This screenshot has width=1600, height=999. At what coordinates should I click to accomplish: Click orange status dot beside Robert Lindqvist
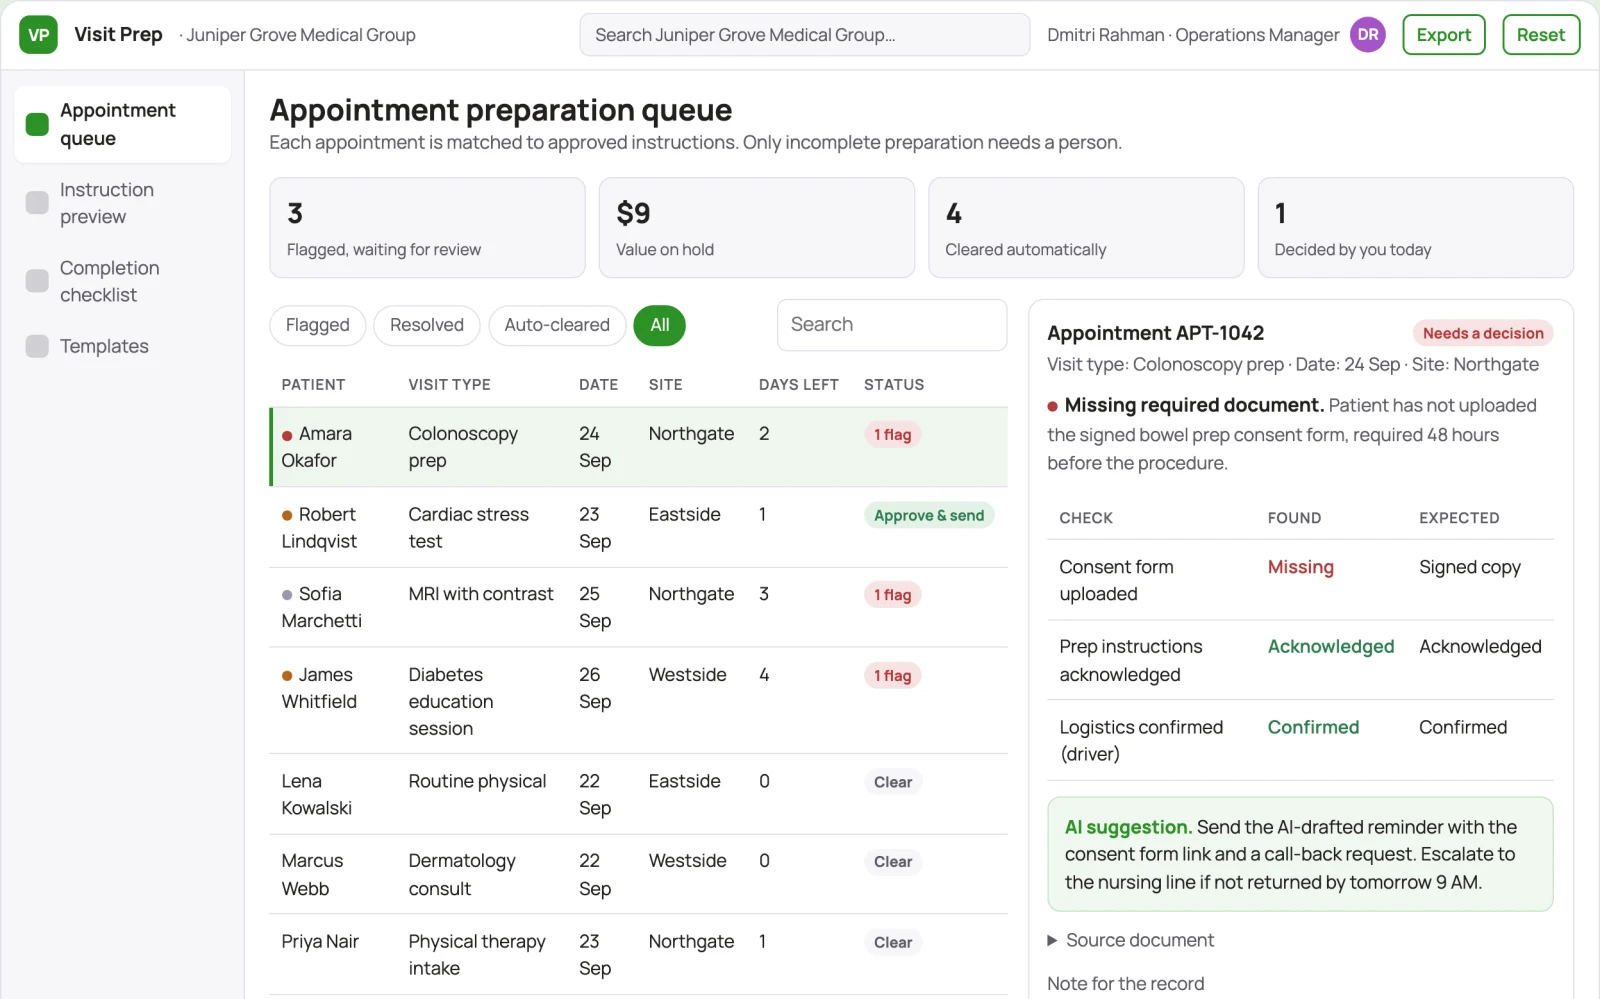pos(287,515)
